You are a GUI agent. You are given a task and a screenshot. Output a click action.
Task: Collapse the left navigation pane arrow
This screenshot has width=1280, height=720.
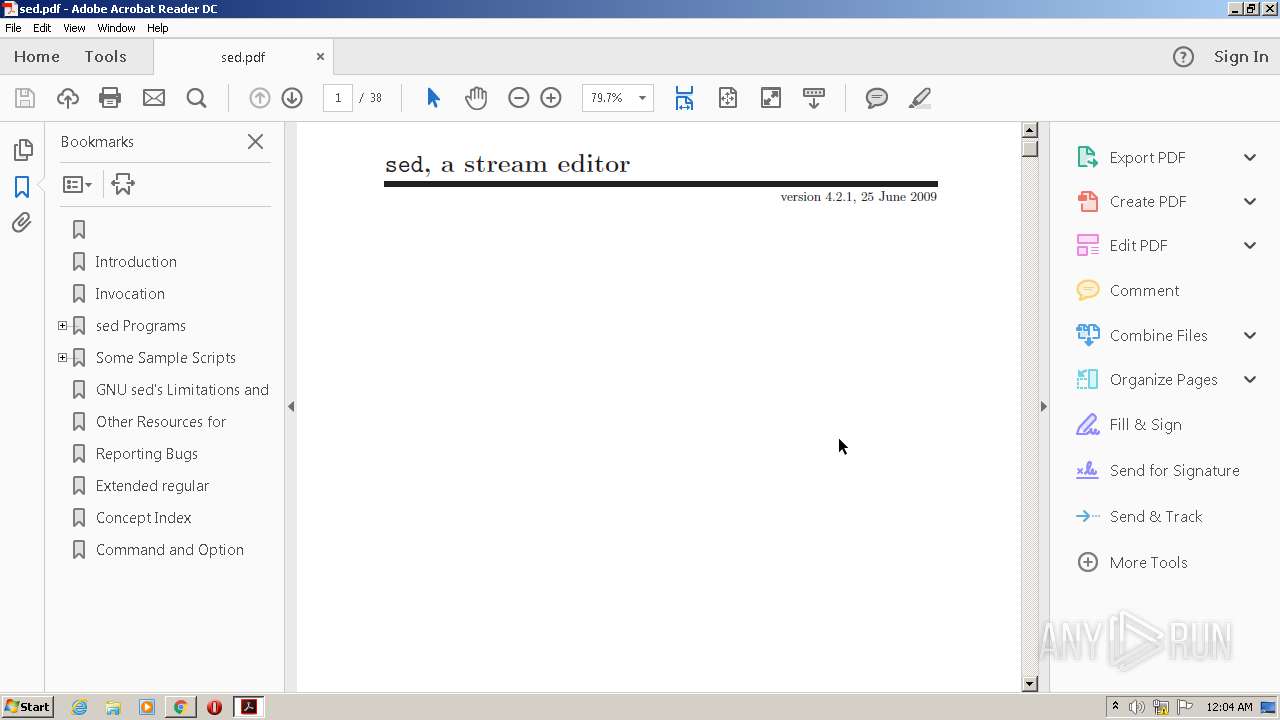pyautogui.click(x=291, y=407)
